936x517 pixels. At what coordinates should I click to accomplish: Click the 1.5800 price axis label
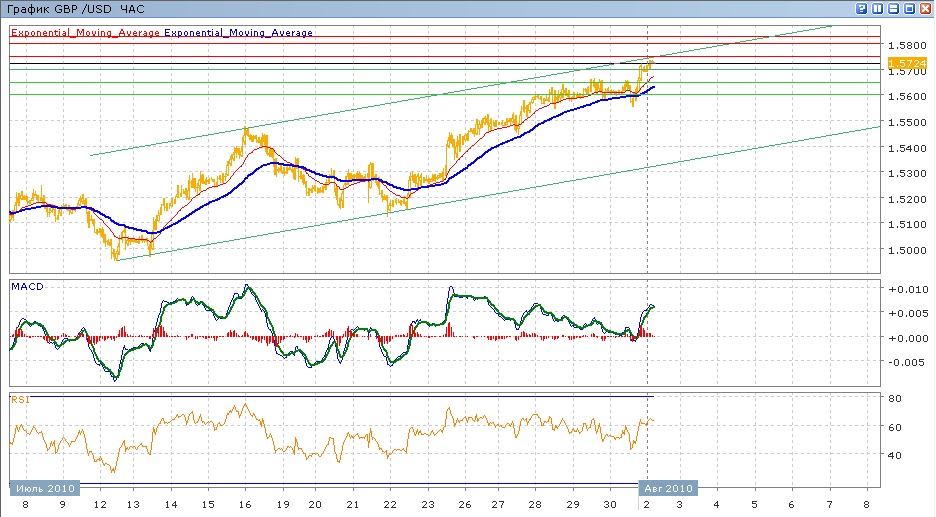point(904,46)
